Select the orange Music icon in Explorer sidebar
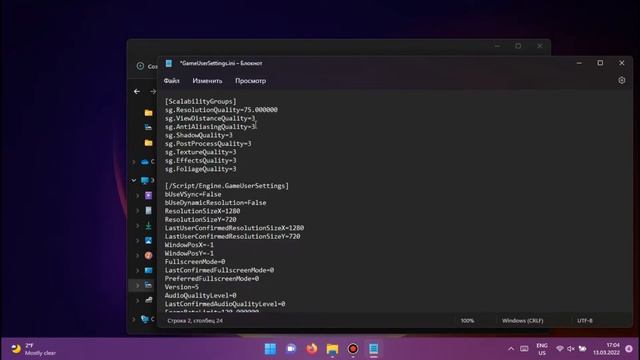This screenshot has width=640, height=360. [149, 256]
